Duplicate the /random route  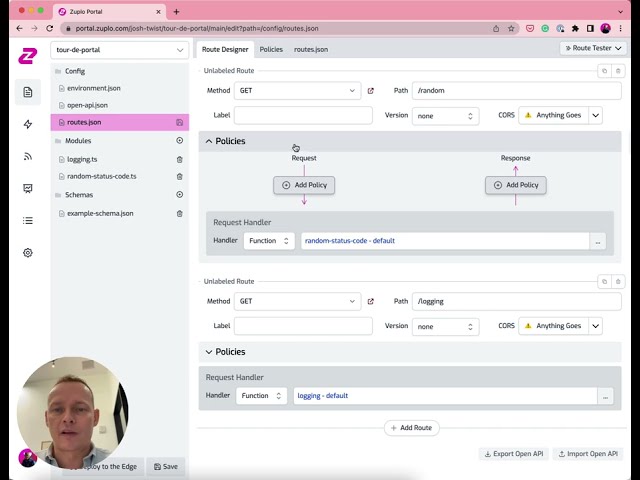604,71
